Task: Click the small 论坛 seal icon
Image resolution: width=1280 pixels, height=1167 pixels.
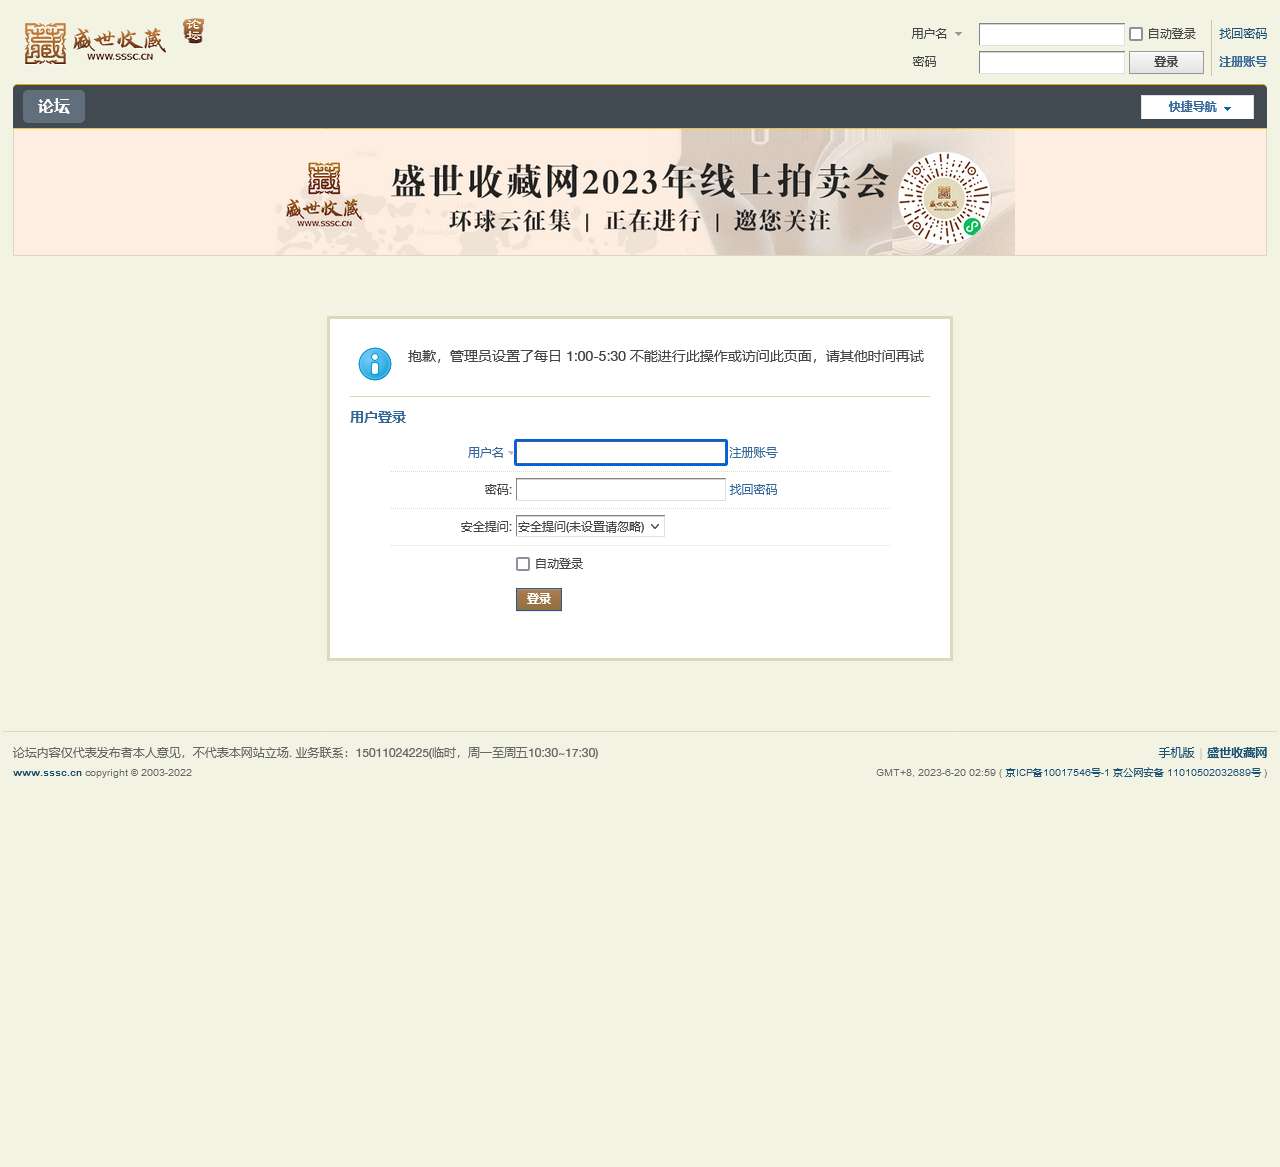Action: [194, 31]
